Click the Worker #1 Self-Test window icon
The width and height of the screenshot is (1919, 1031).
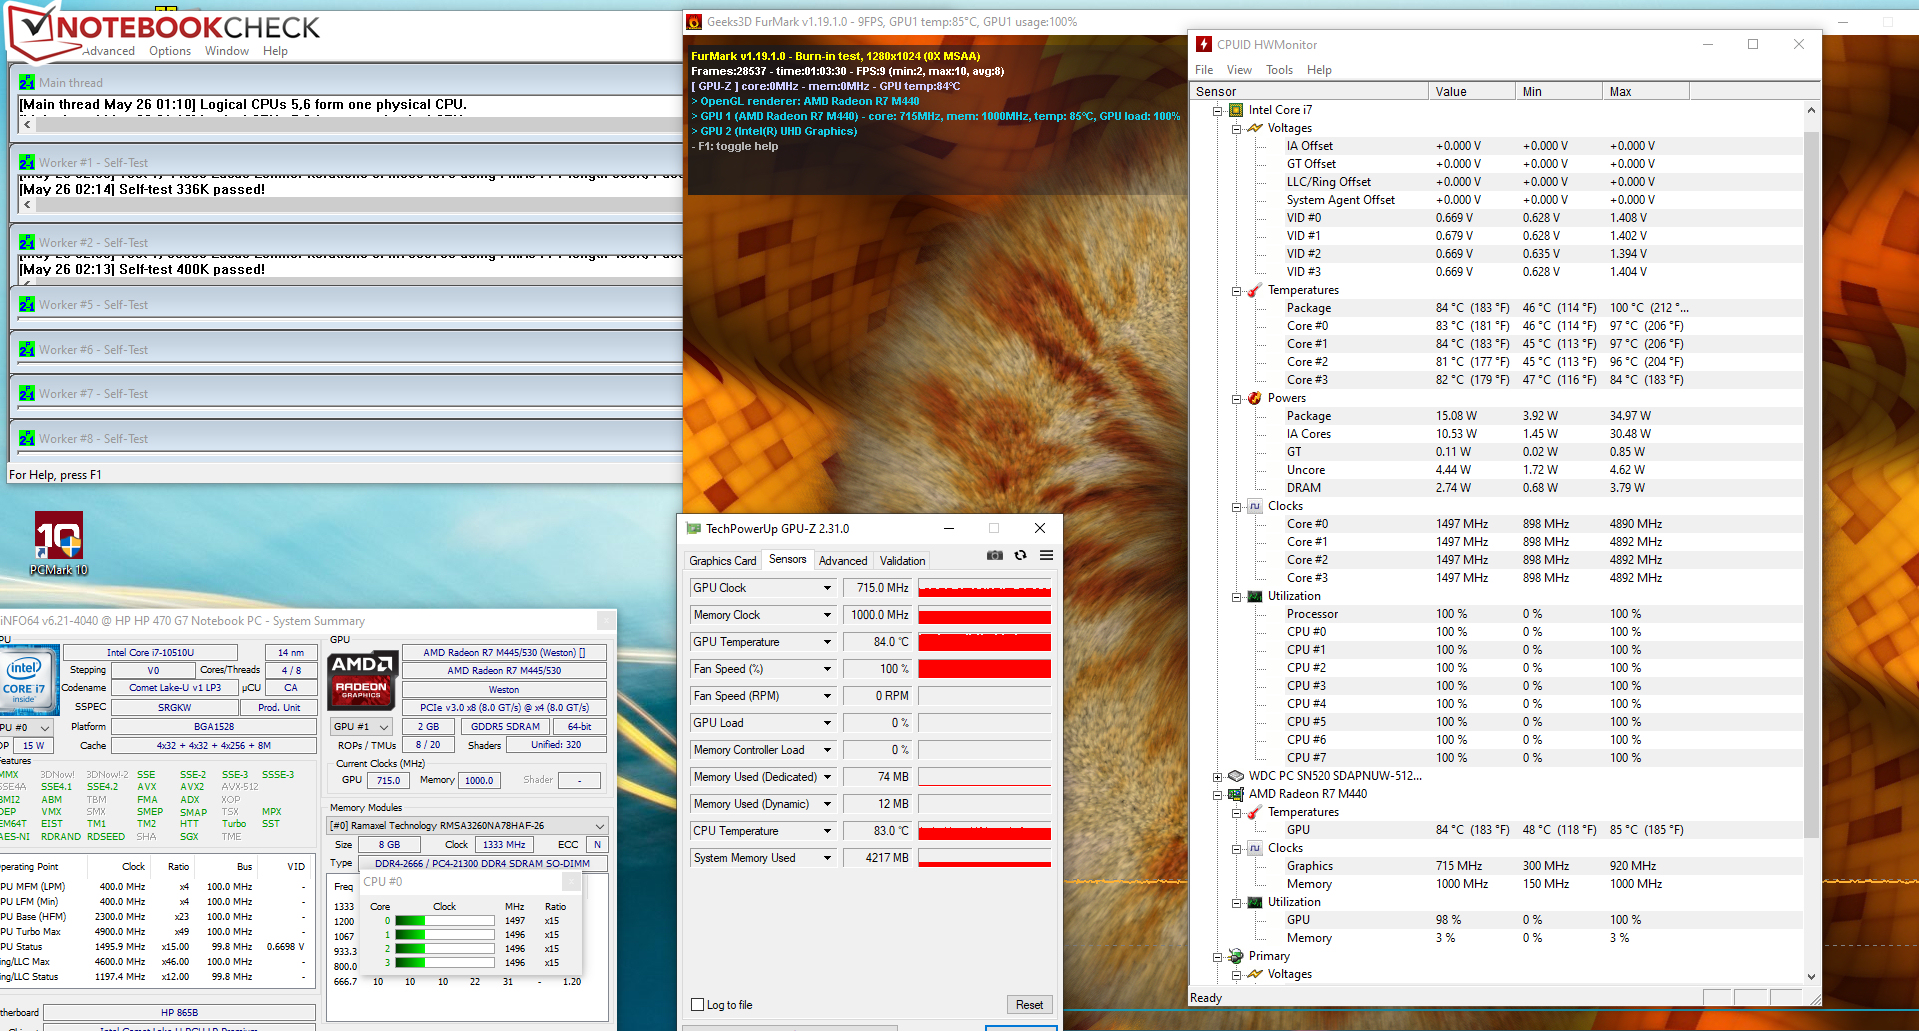click(x=27, y=163)
